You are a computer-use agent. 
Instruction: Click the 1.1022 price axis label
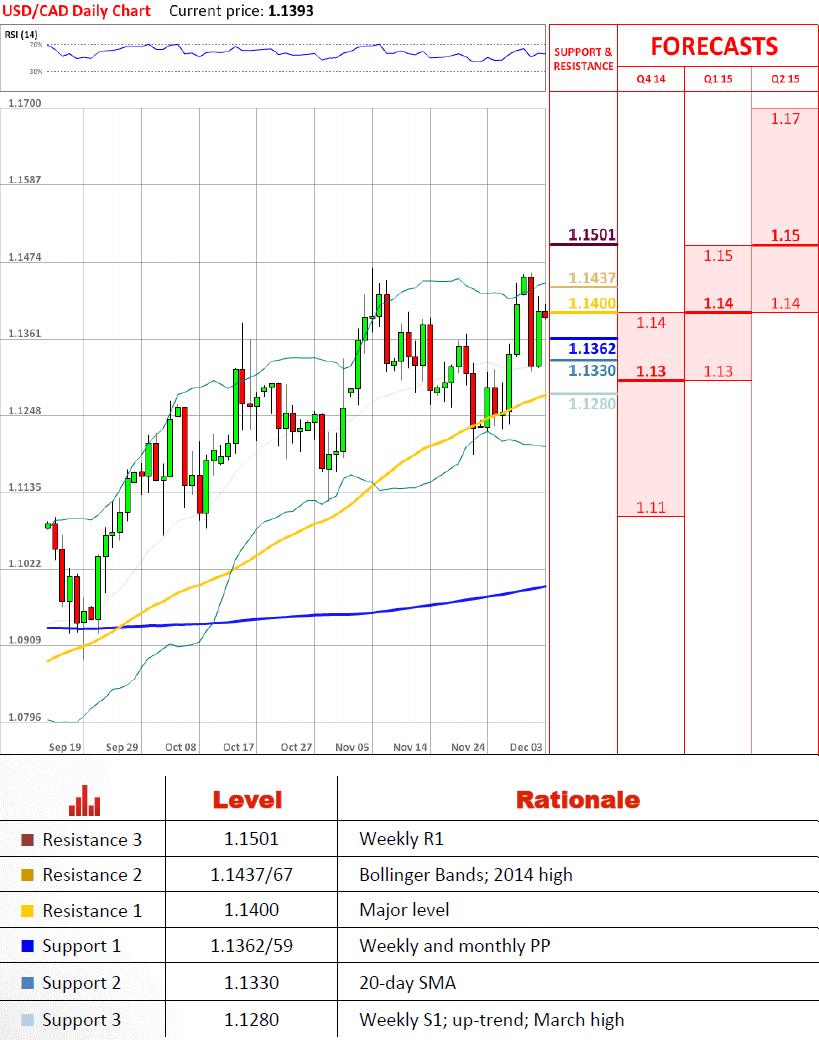click(25, 563)
